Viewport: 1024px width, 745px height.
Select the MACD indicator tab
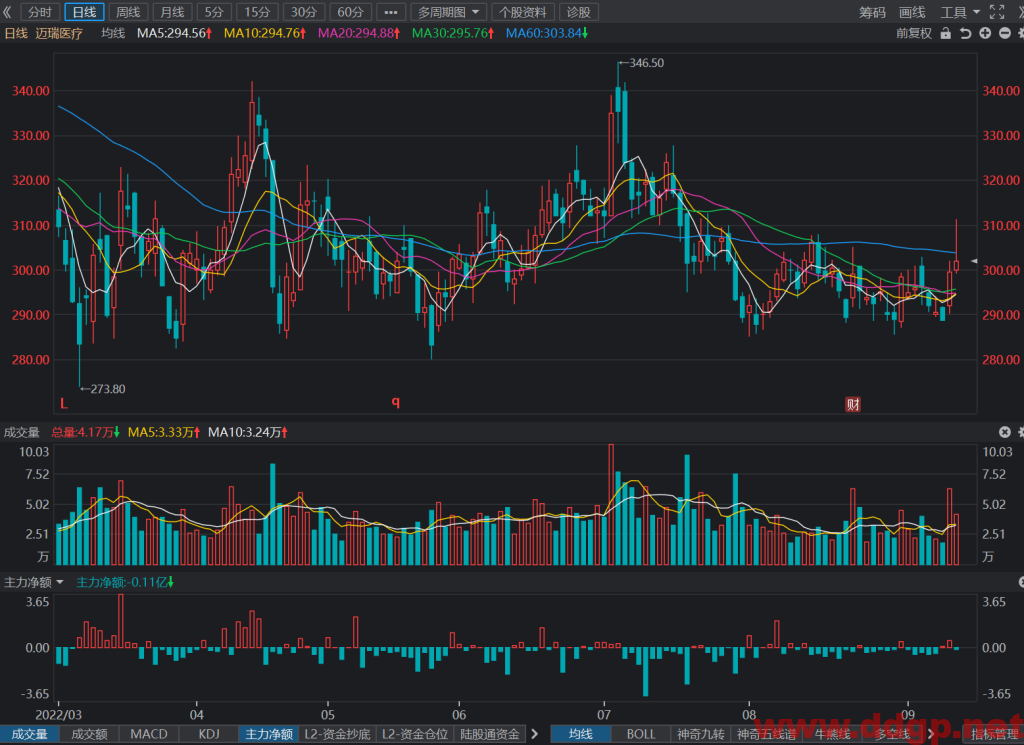(149, 734)
